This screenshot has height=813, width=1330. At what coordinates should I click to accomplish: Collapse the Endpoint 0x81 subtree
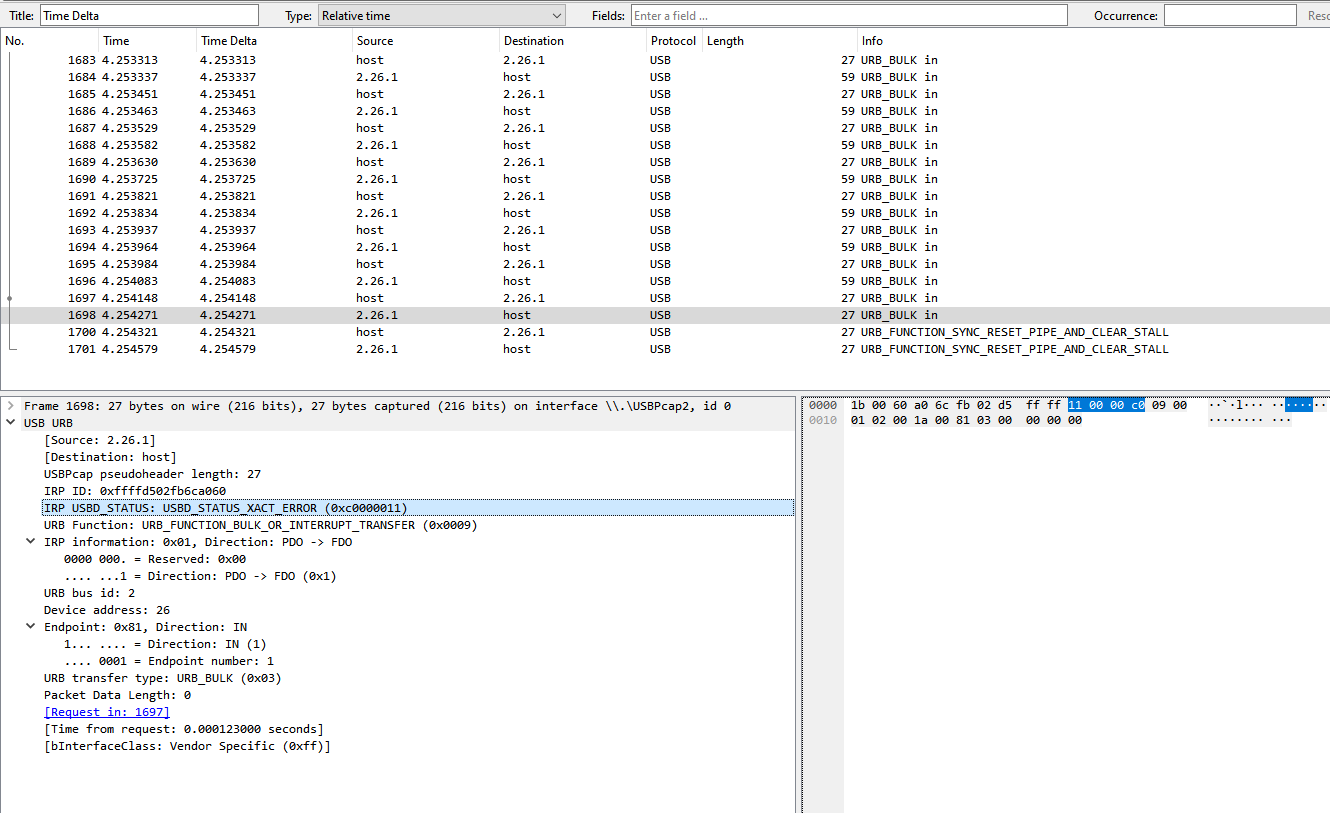(x=30, y=626)
